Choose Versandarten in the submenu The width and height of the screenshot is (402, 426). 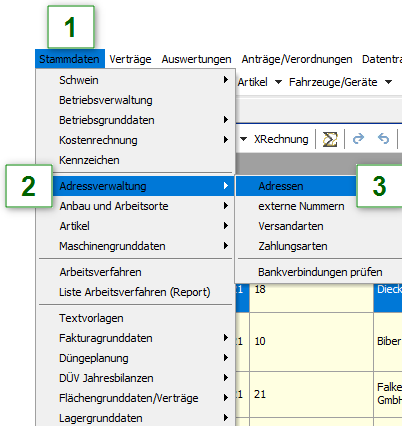pyautogui.click(x=319, y=226)
